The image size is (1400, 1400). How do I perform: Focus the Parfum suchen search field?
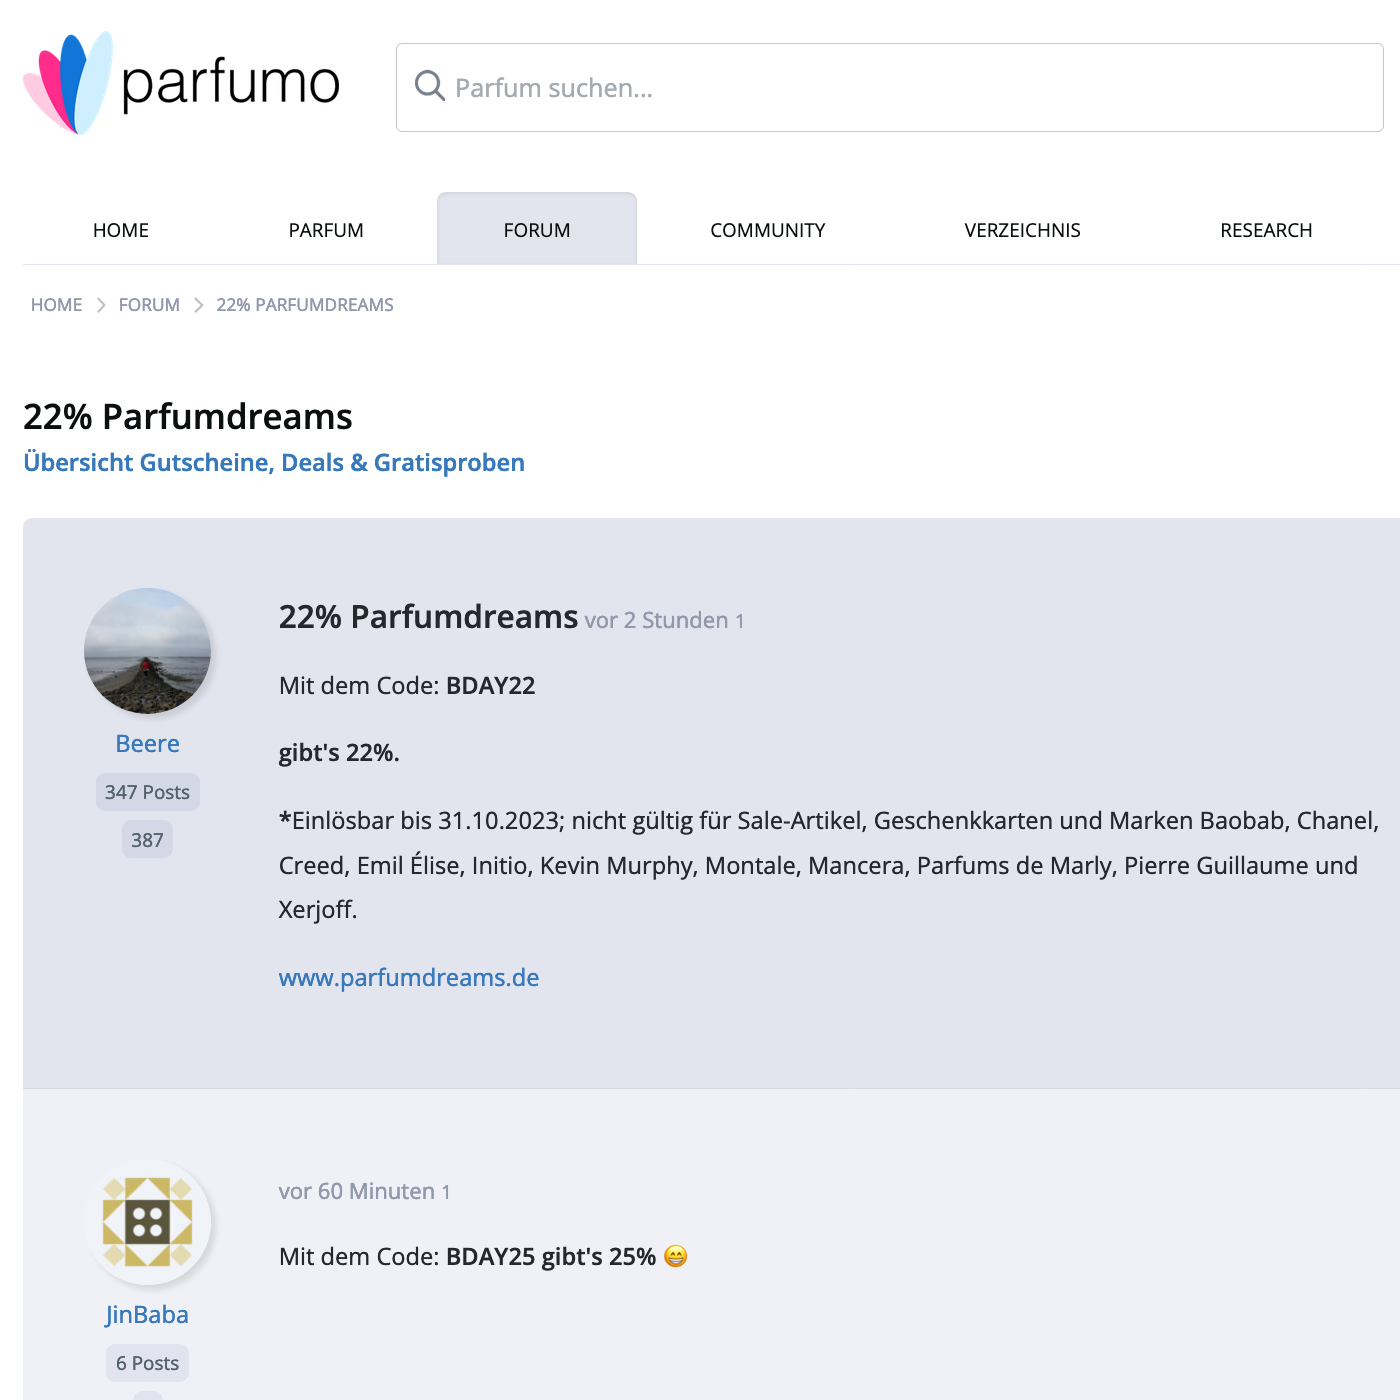[x=900, y=88]
